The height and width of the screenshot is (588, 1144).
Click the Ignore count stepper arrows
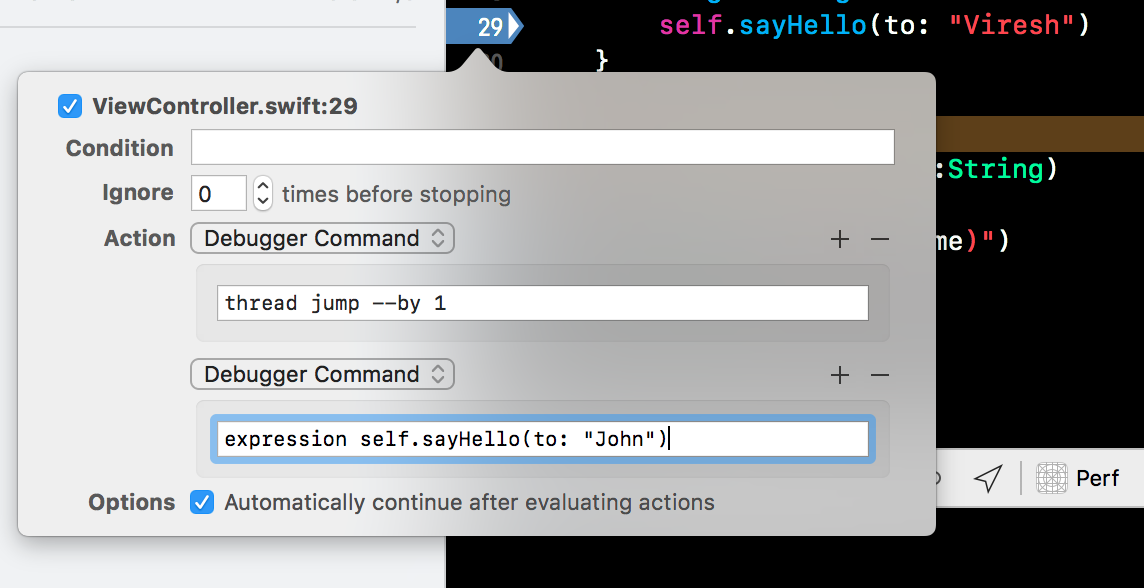coord(263,193)
